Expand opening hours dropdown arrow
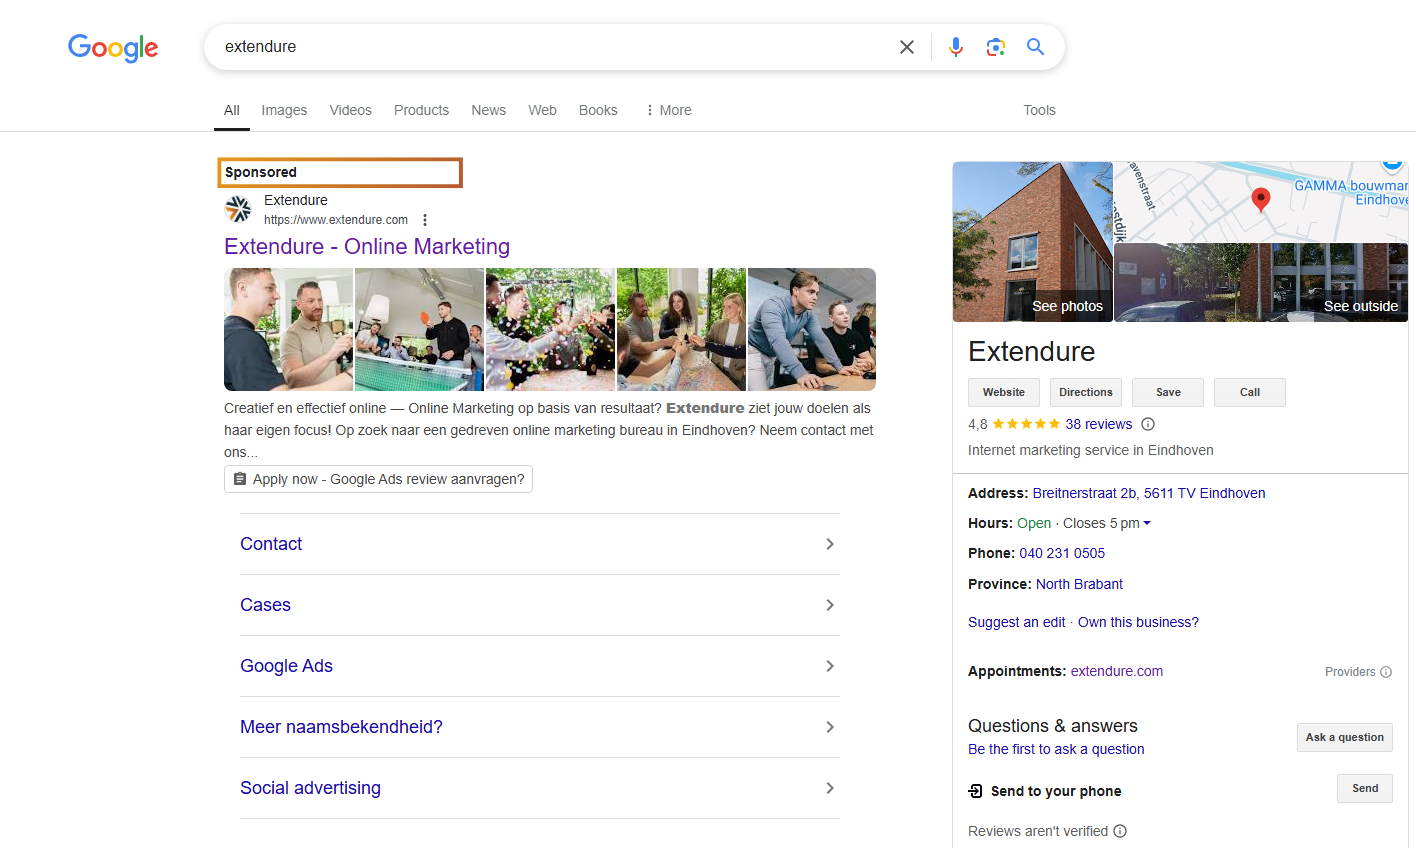The image size is (1416, 848). [x=1147, y=523]
